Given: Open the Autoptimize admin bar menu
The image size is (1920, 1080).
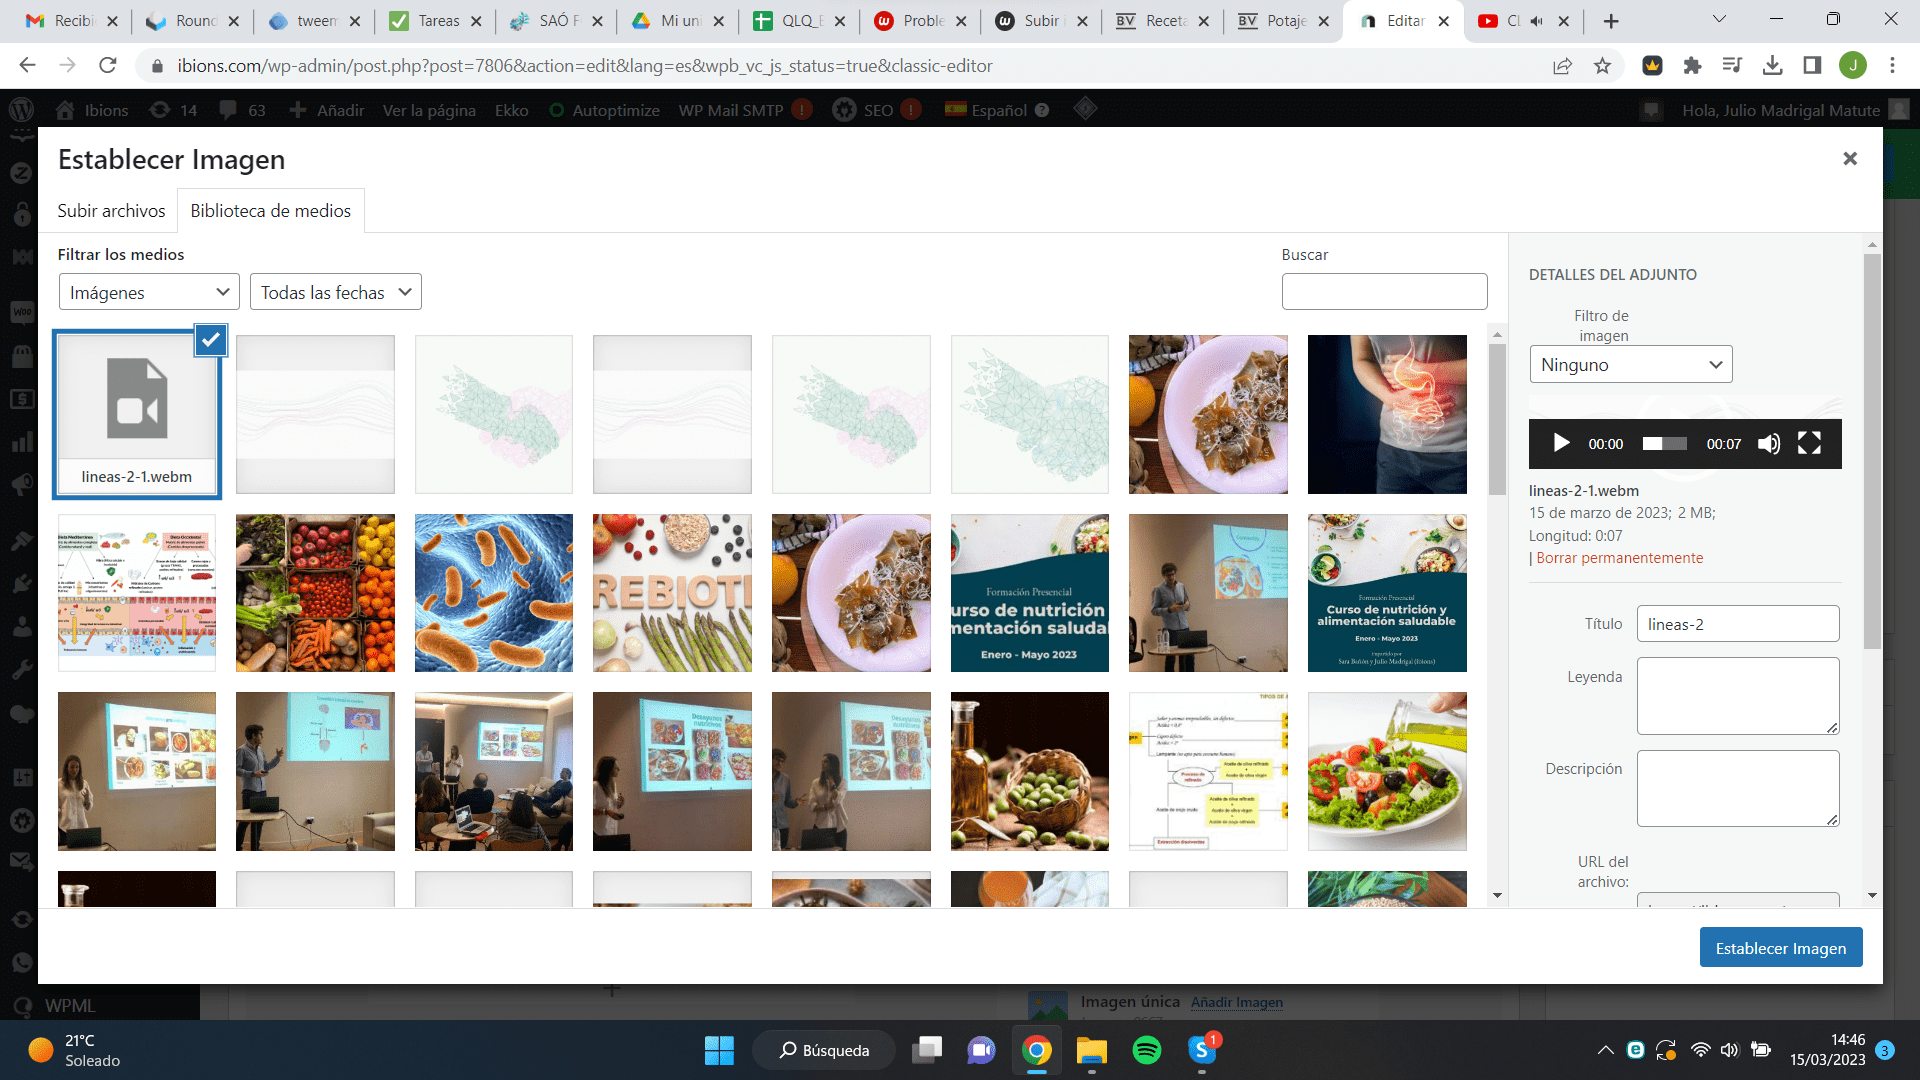Looking at the screenshot, I should (604, 110).
